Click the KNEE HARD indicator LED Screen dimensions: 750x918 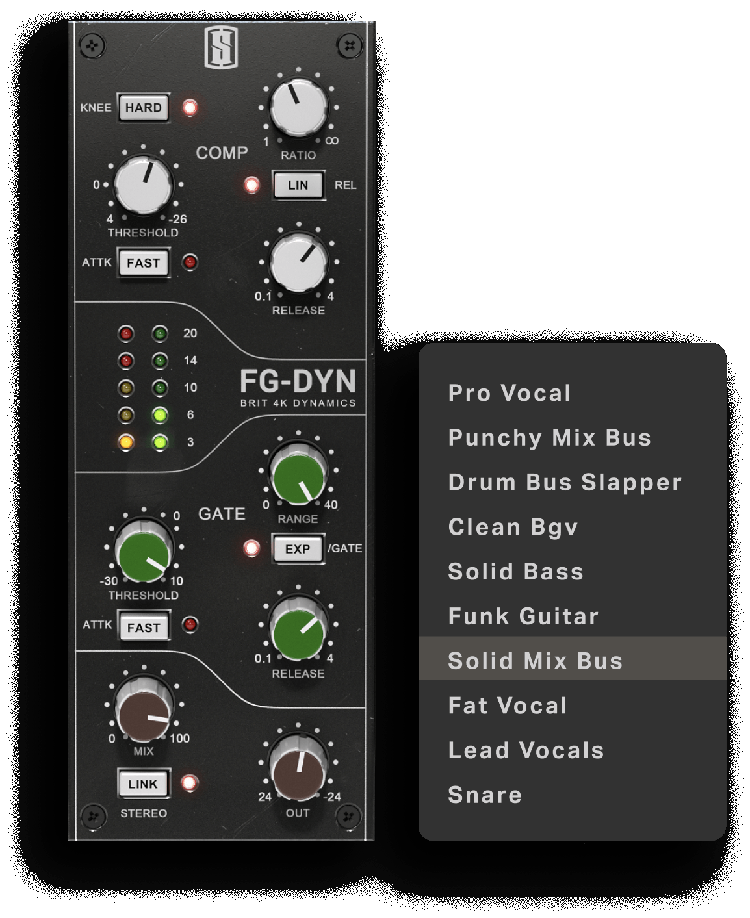(x=190, y=108)
